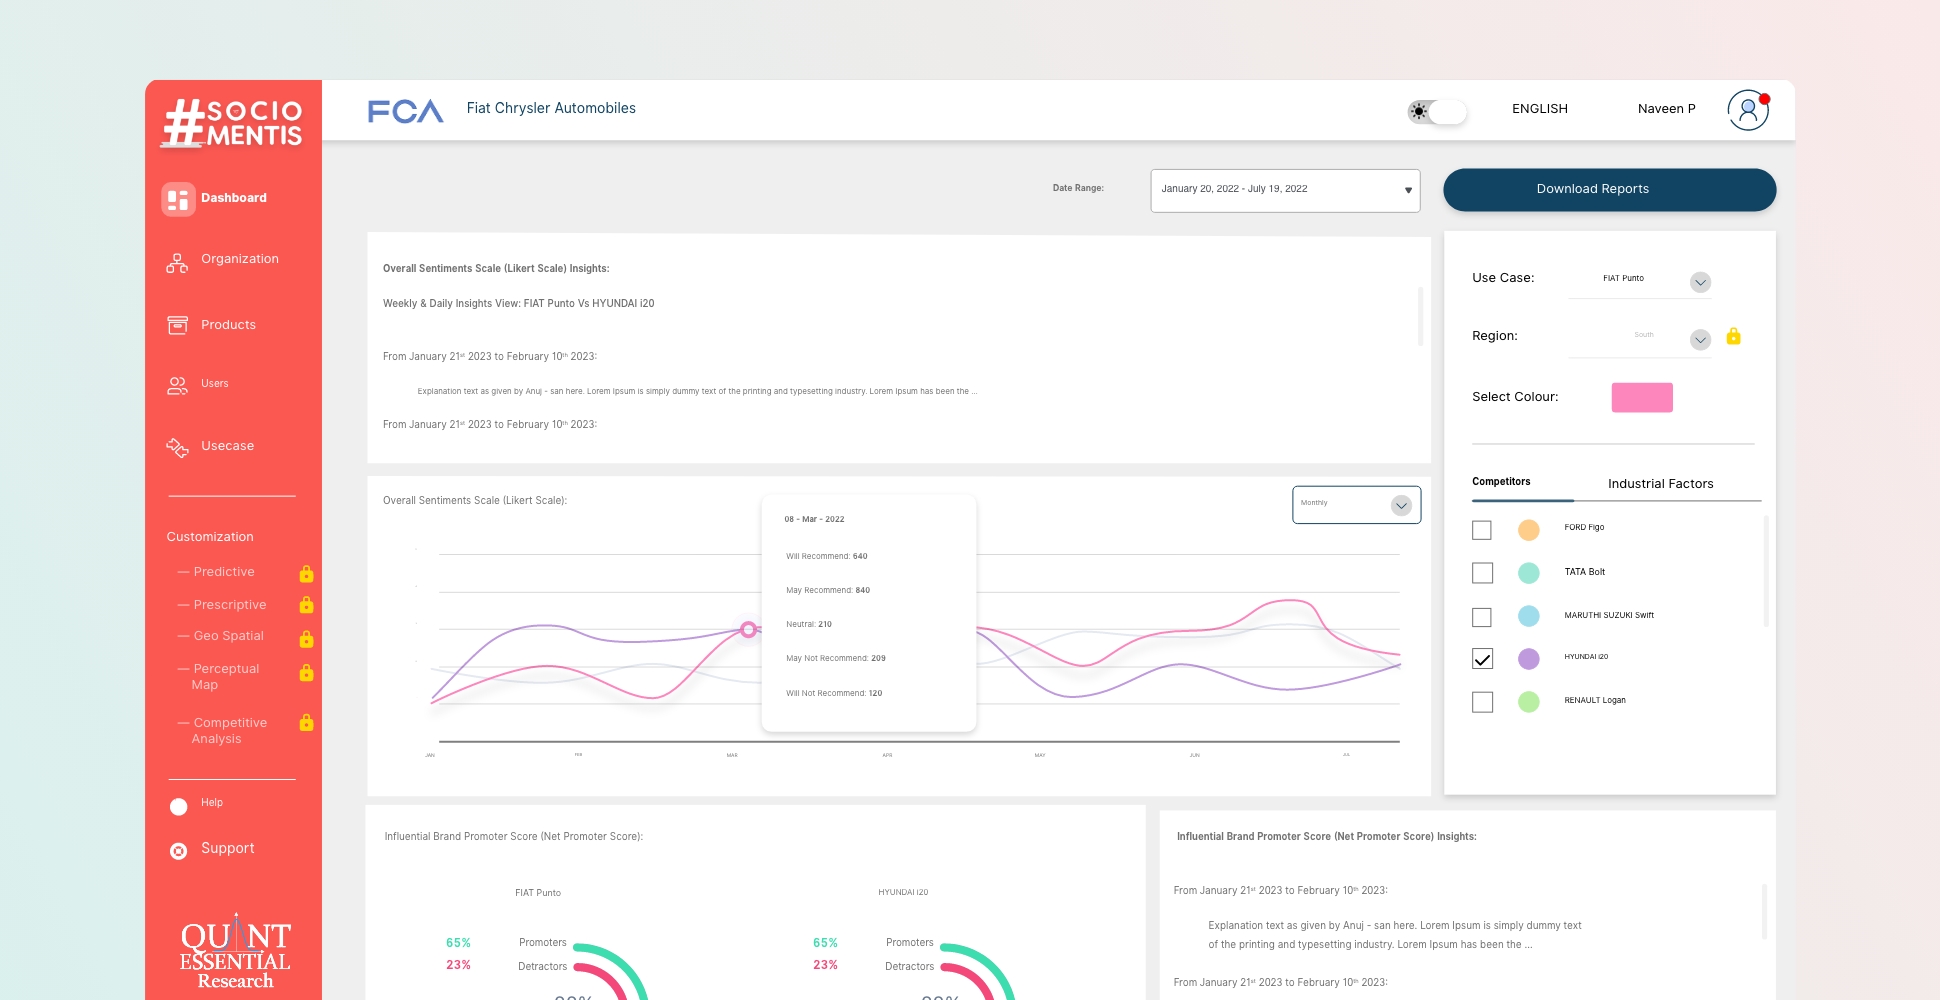The width and height of the screenshot is (1940, 1000).
Task: Check the FORD Figo competitor checkbox
Action: (1482, 530)
